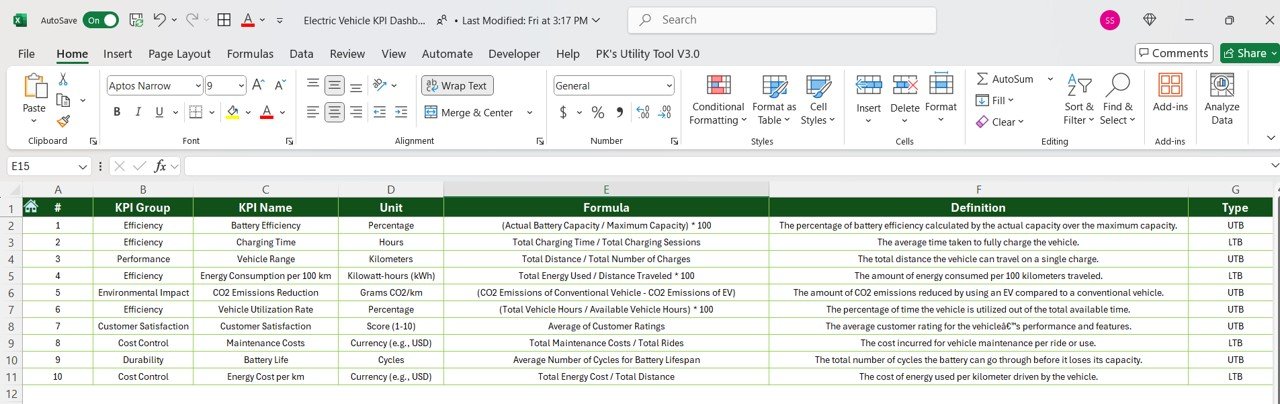Open the font size dropdown showing 9

coord(239,86)
